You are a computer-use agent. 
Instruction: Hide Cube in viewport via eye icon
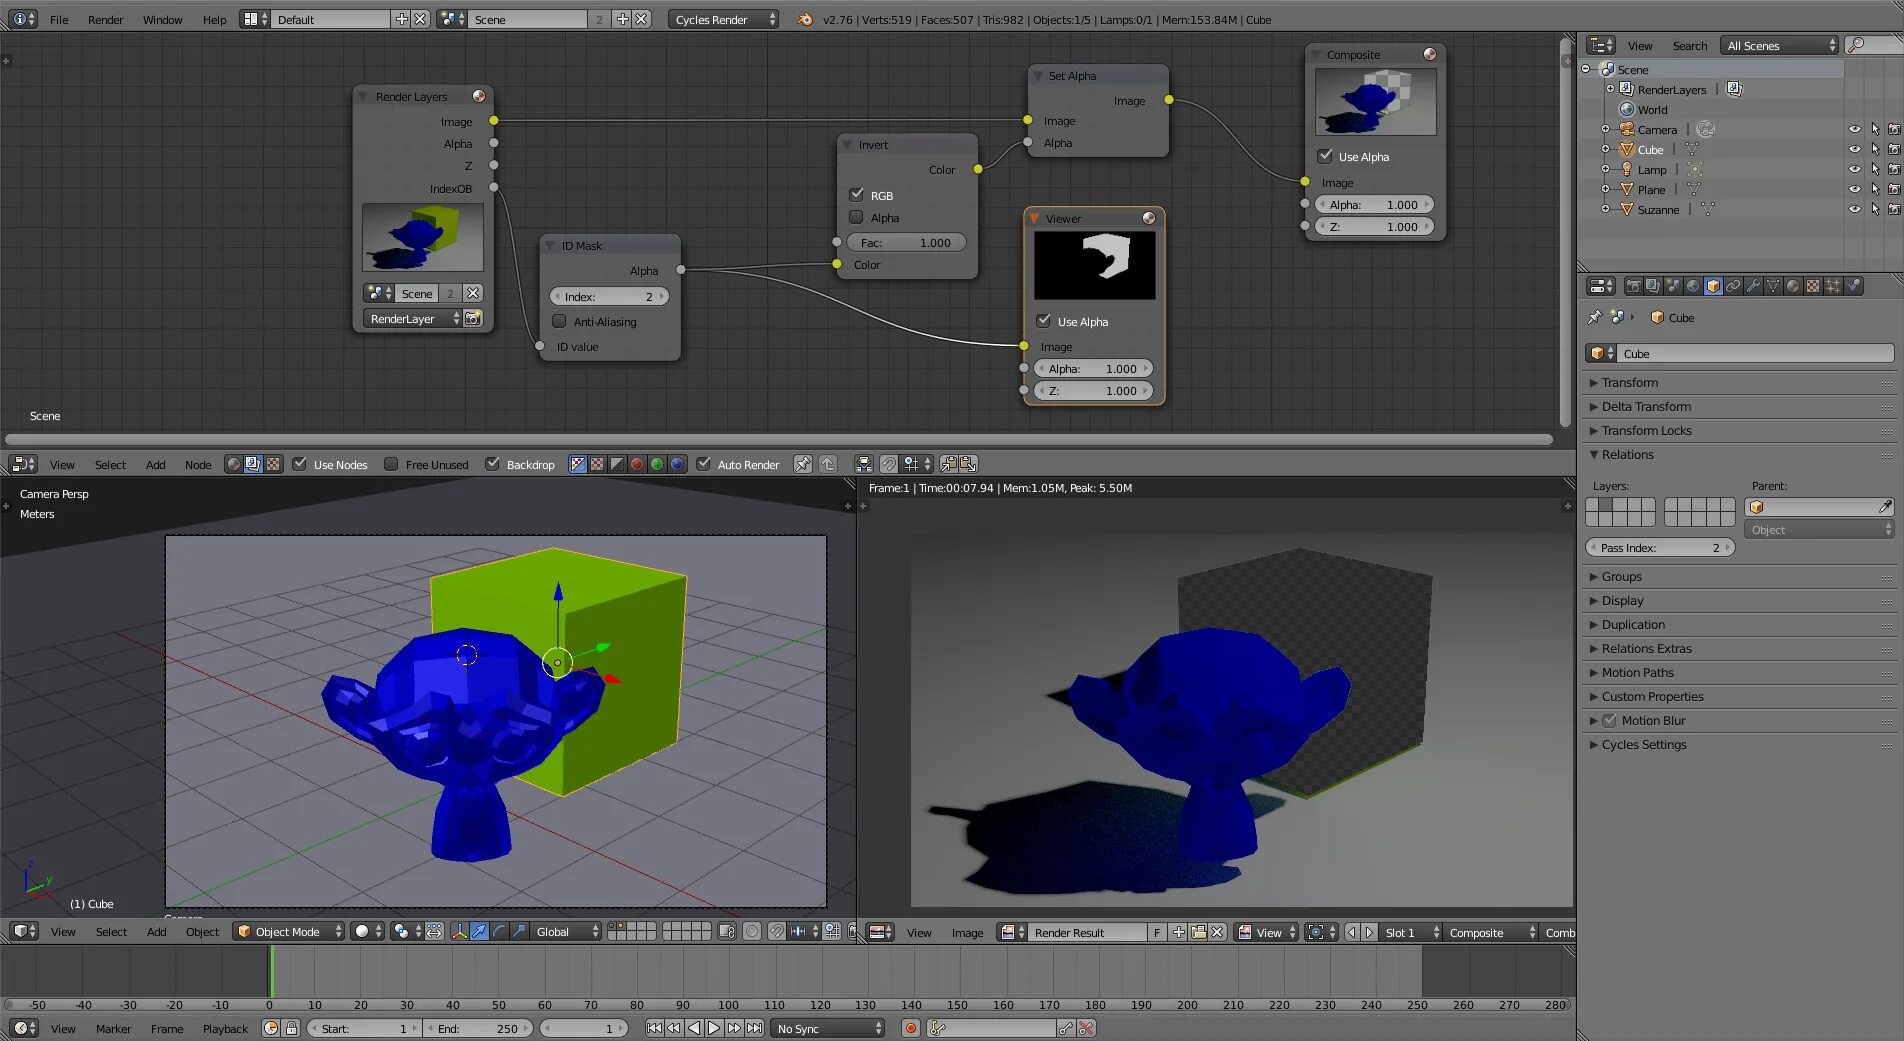(1854, 149)
